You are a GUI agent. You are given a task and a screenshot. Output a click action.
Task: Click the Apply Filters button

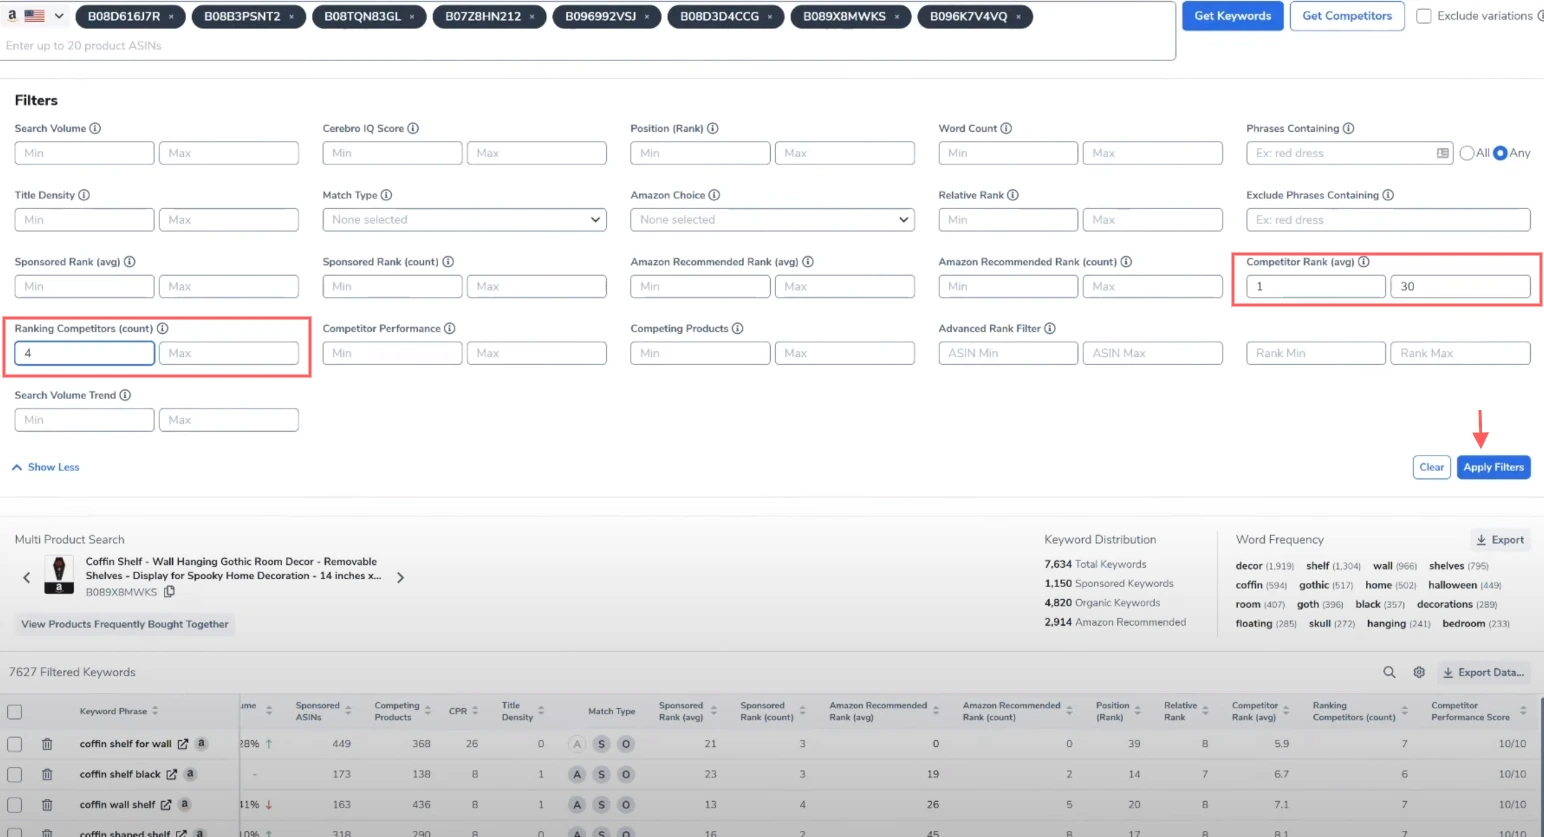coord(1493,467)
